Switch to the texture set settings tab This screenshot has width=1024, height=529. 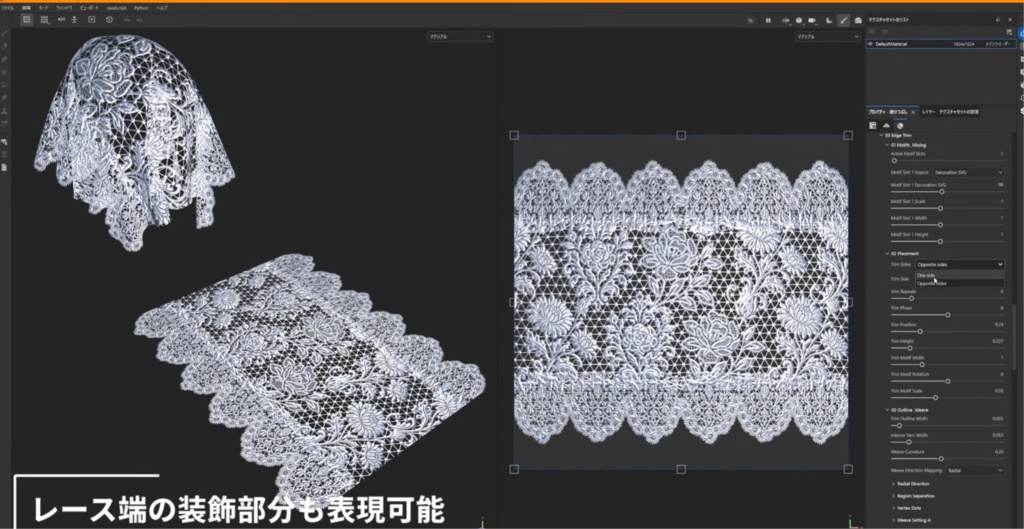pos(959,112)
